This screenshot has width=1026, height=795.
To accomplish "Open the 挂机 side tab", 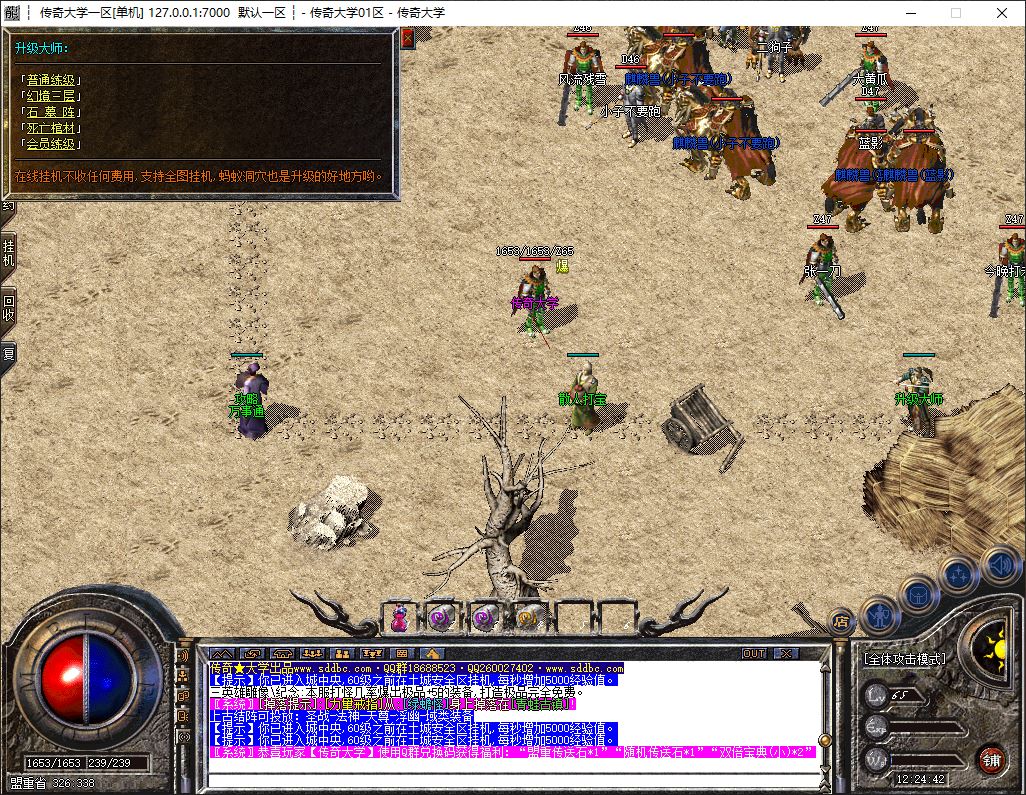I will (x=8, y=253).
